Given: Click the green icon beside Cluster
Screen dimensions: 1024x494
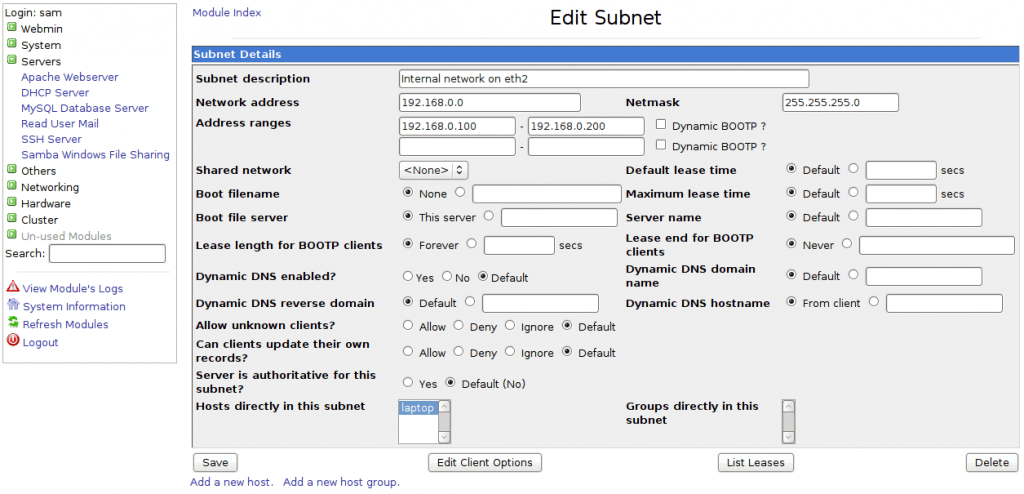Looking at the screenshot, I should click(12, 219).
